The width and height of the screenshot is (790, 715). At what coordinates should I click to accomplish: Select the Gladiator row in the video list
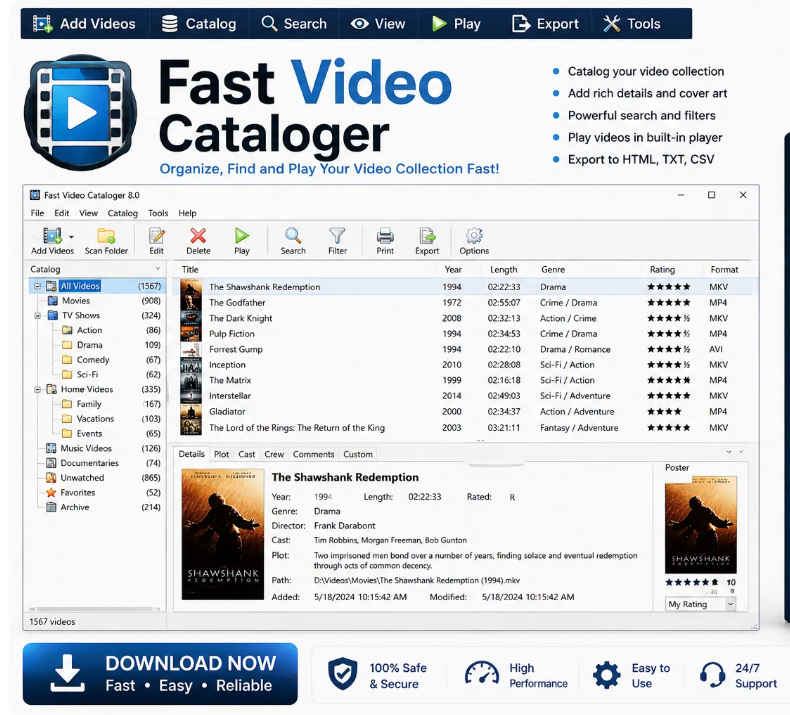pos(464,411)
